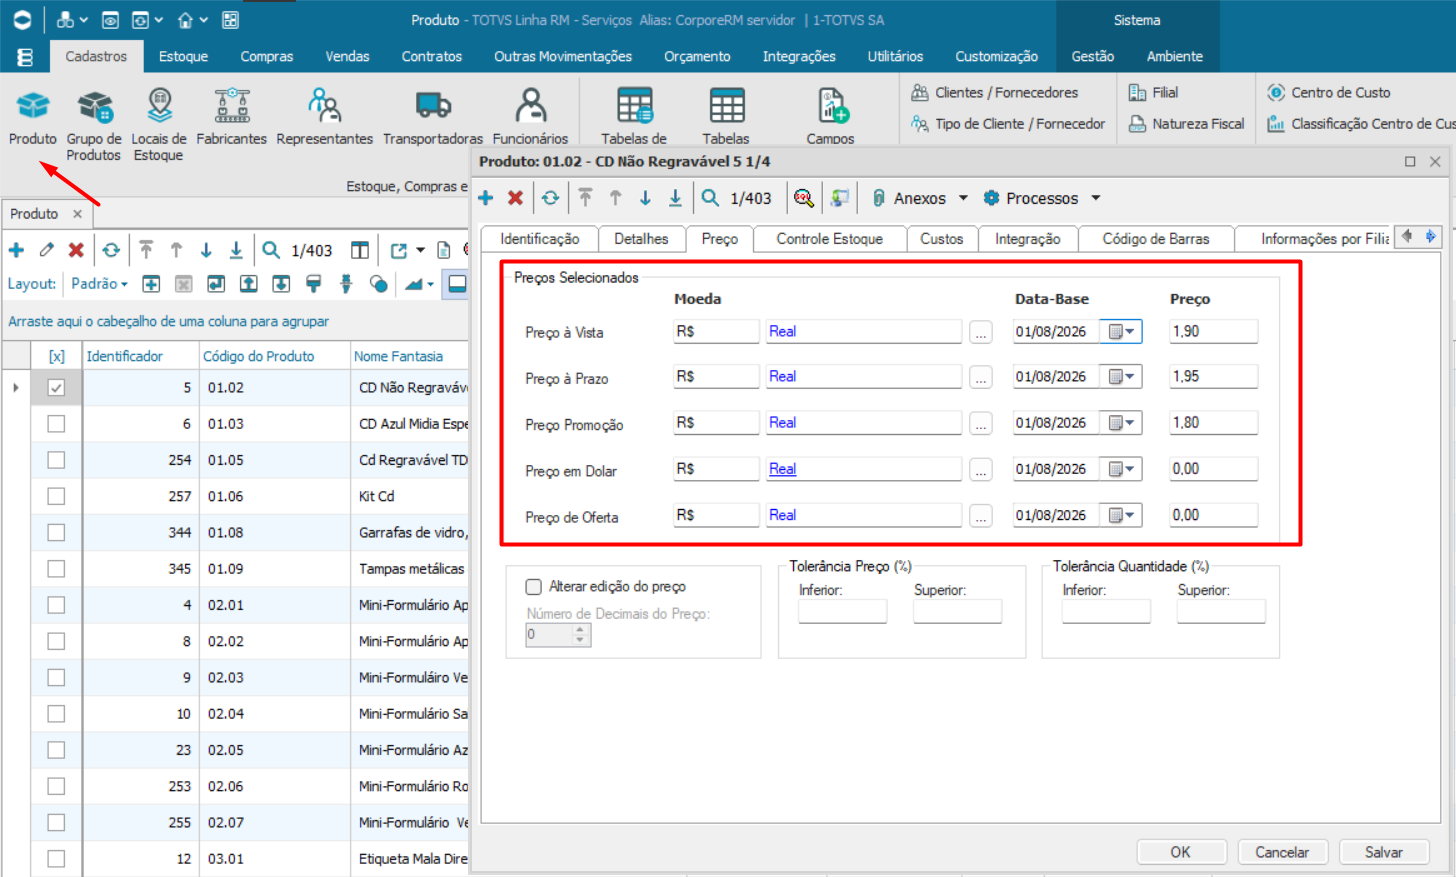Click the Real currency link for Preço em Dolar

coord(783,469)
